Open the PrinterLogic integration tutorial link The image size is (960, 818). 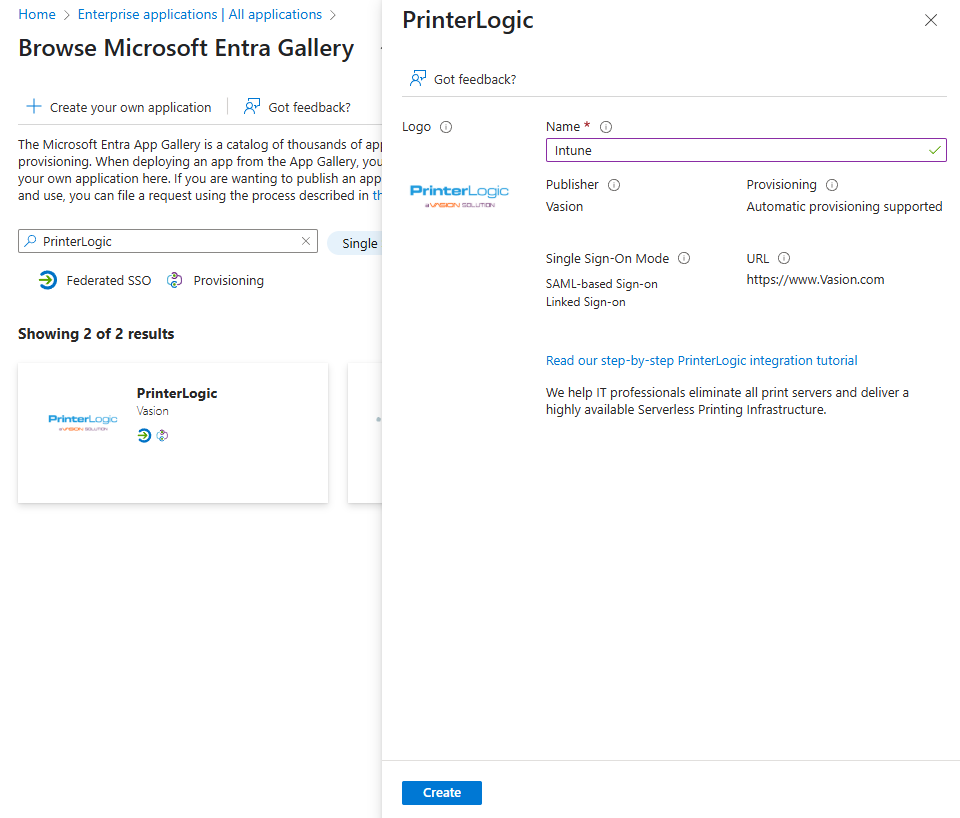702,361
